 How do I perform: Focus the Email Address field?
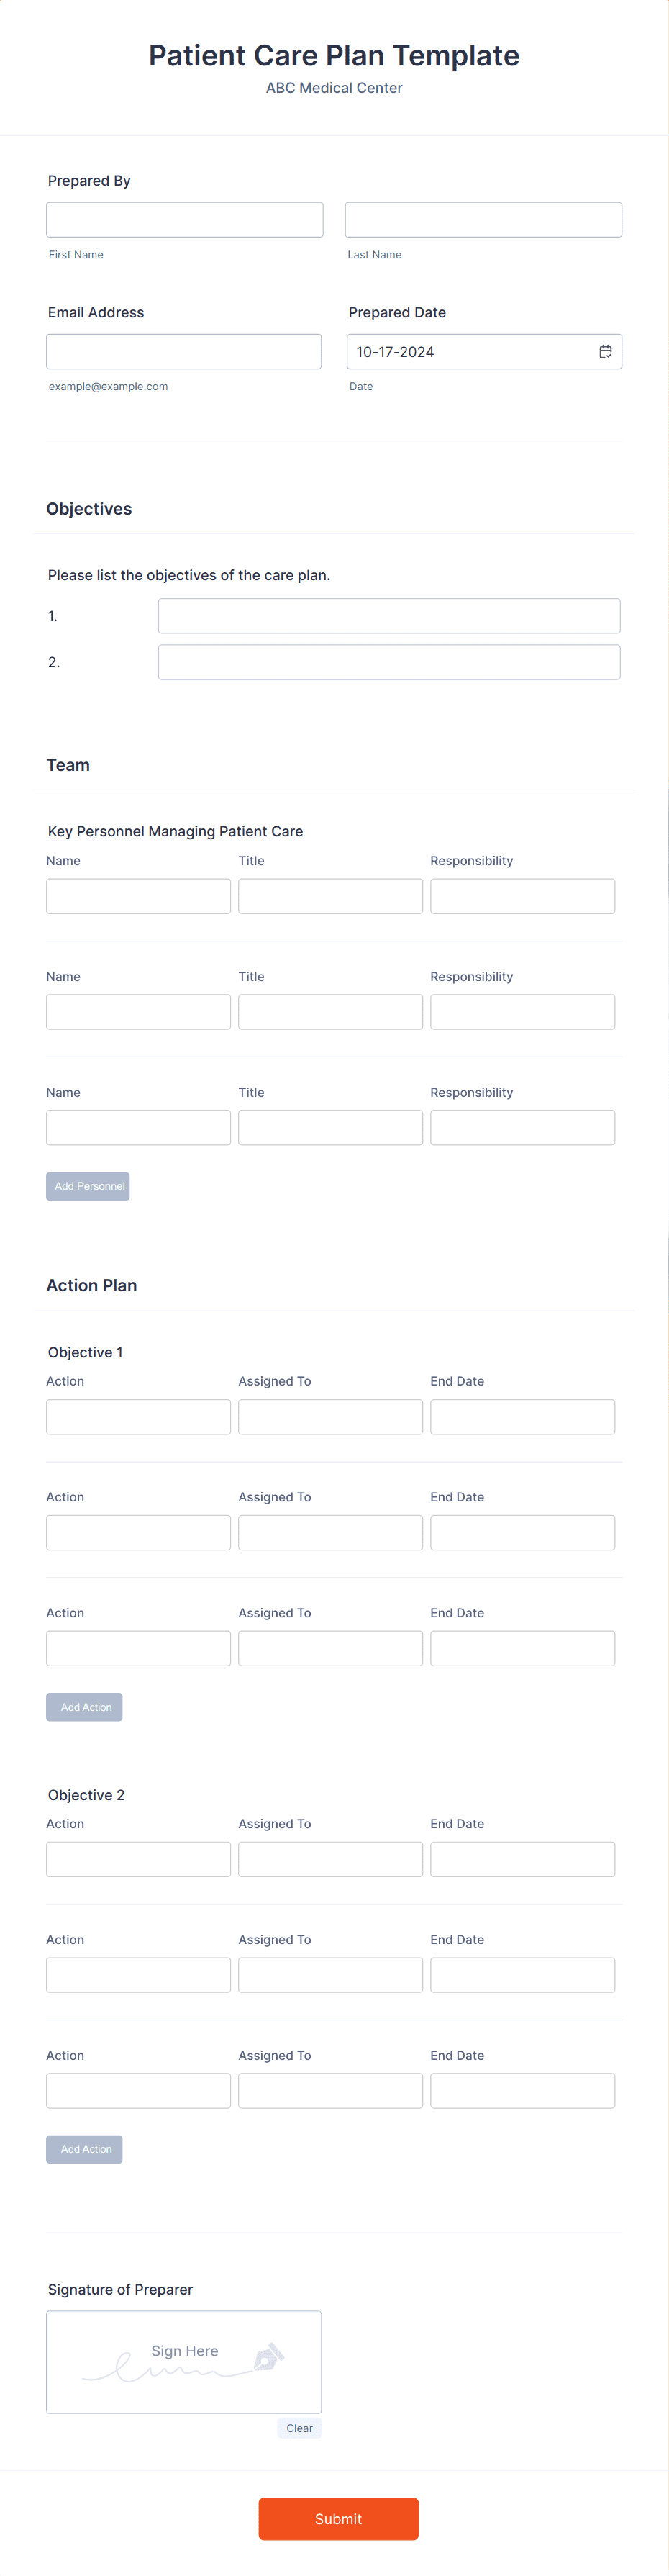(184, 351)
